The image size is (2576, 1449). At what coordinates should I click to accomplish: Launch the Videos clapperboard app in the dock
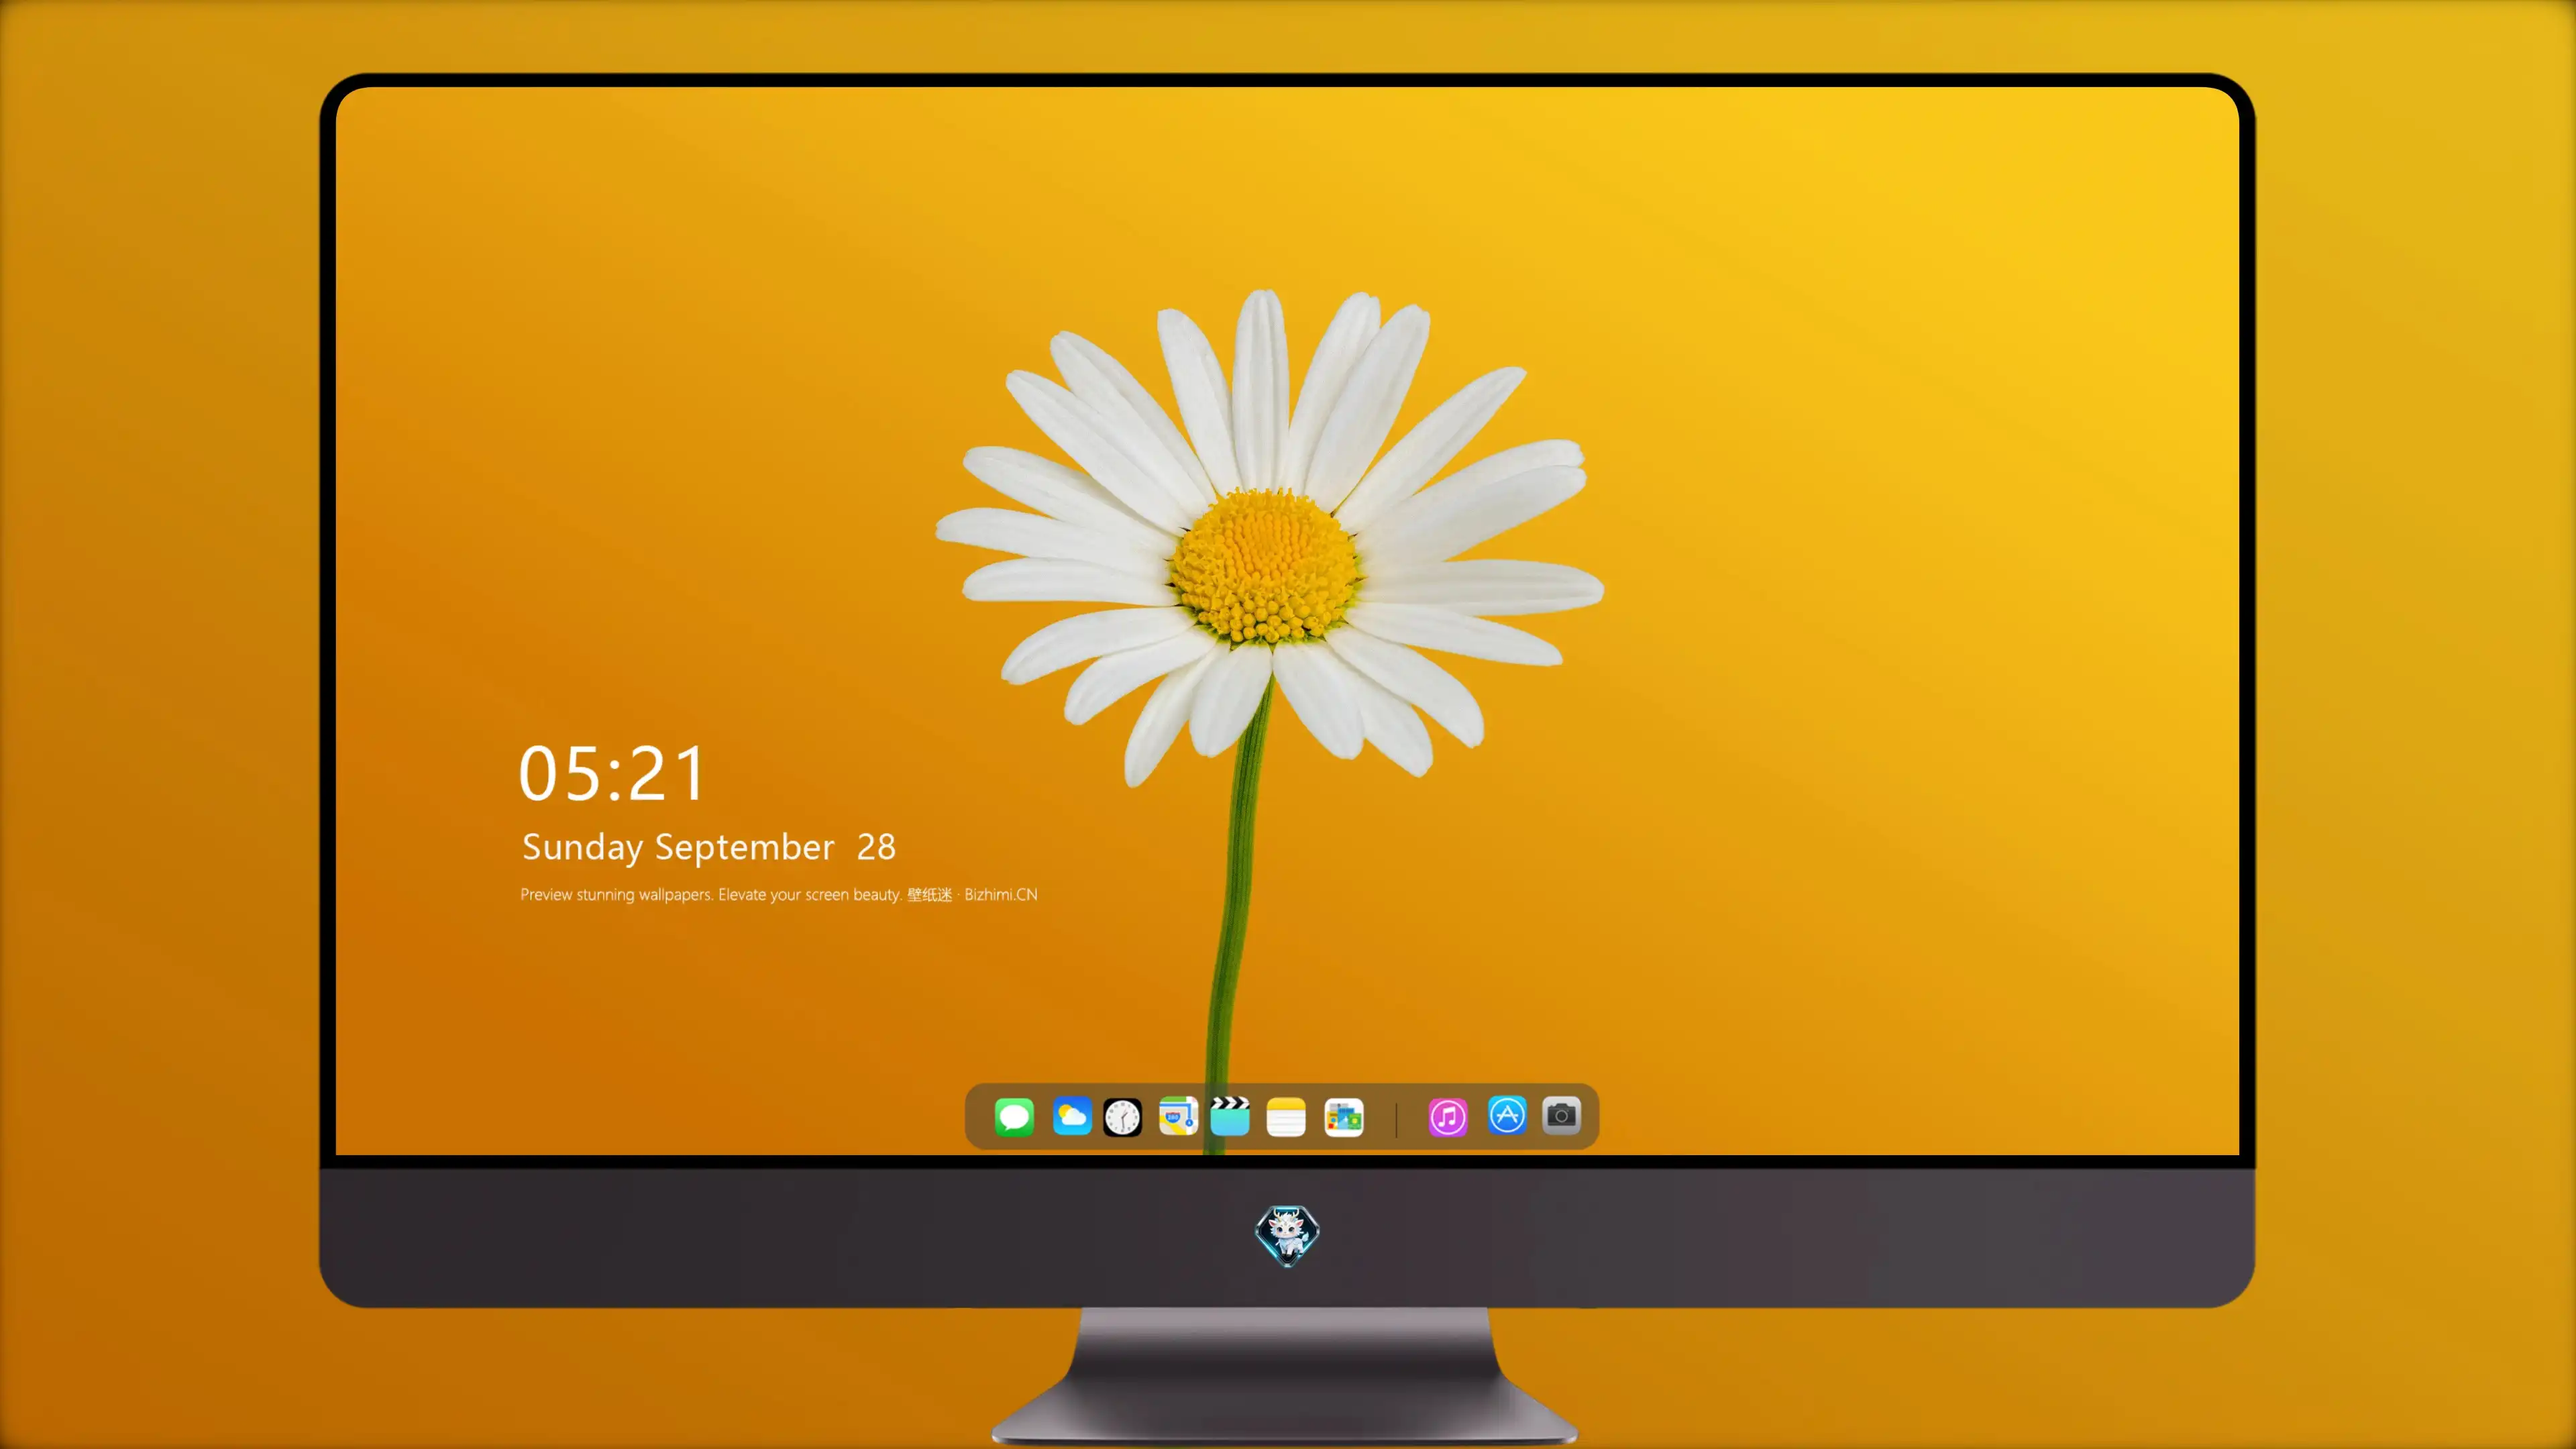pyautogui.click(x=1230, y=1116)
